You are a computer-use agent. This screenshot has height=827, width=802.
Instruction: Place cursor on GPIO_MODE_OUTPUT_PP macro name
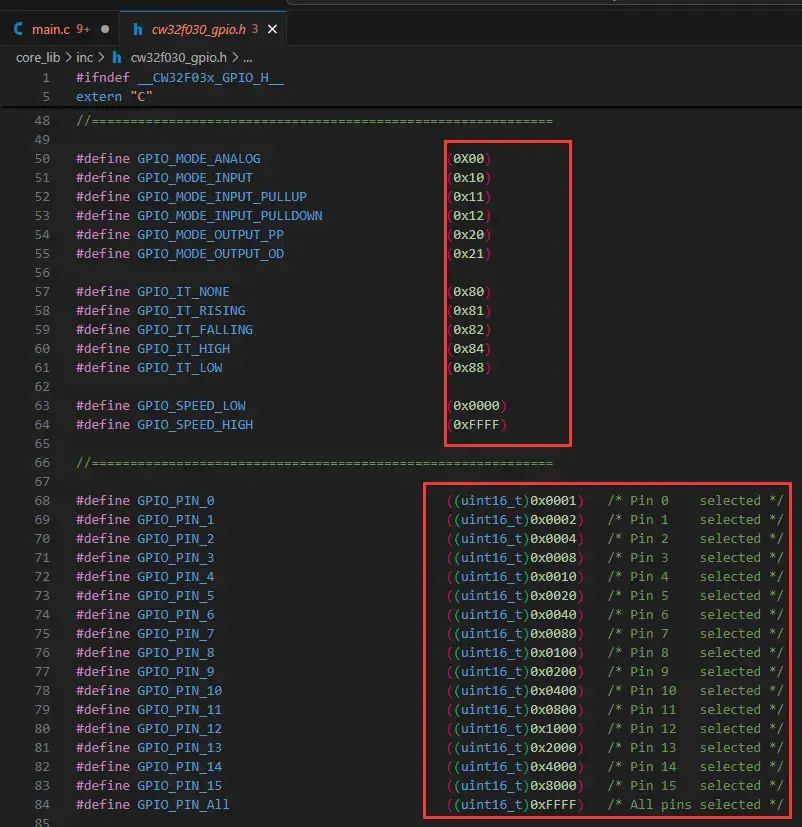click(x=210, y=235)
